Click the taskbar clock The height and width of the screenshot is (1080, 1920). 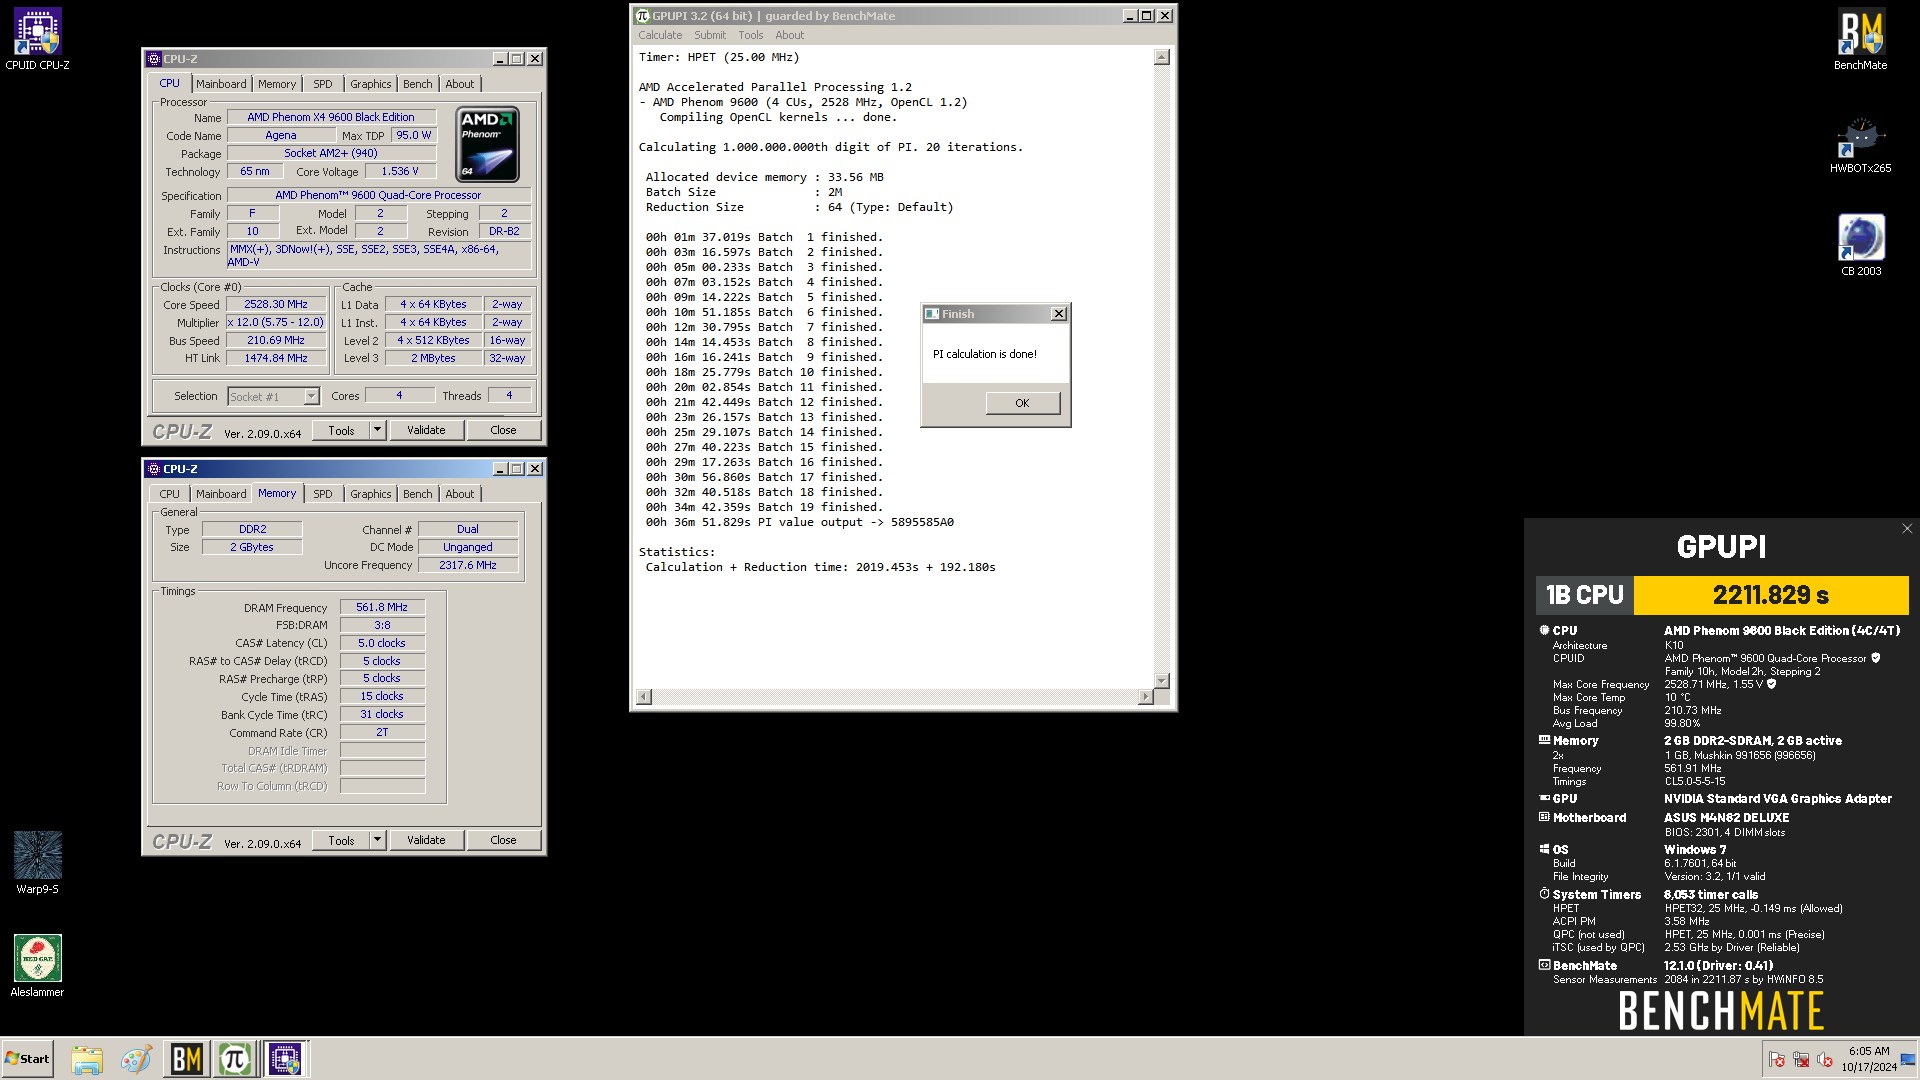(1869, 1059)
